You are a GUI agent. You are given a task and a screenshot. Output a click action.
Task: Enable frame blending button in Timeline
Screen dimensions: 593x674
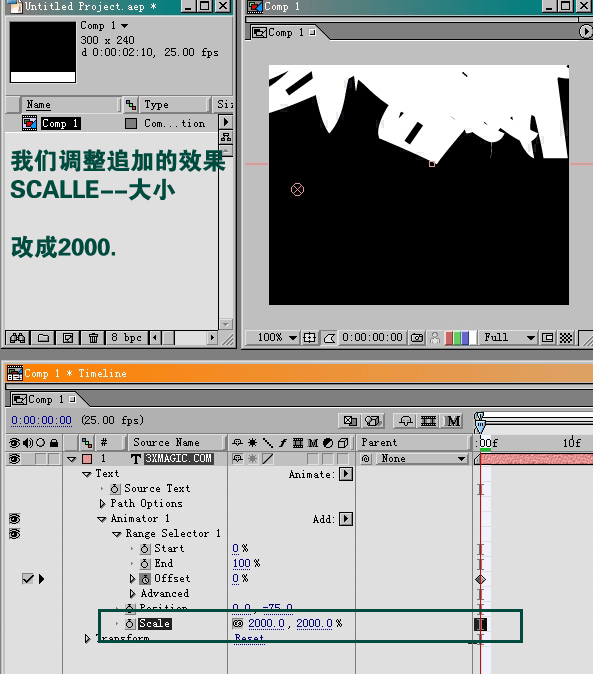tap(428, 421)
